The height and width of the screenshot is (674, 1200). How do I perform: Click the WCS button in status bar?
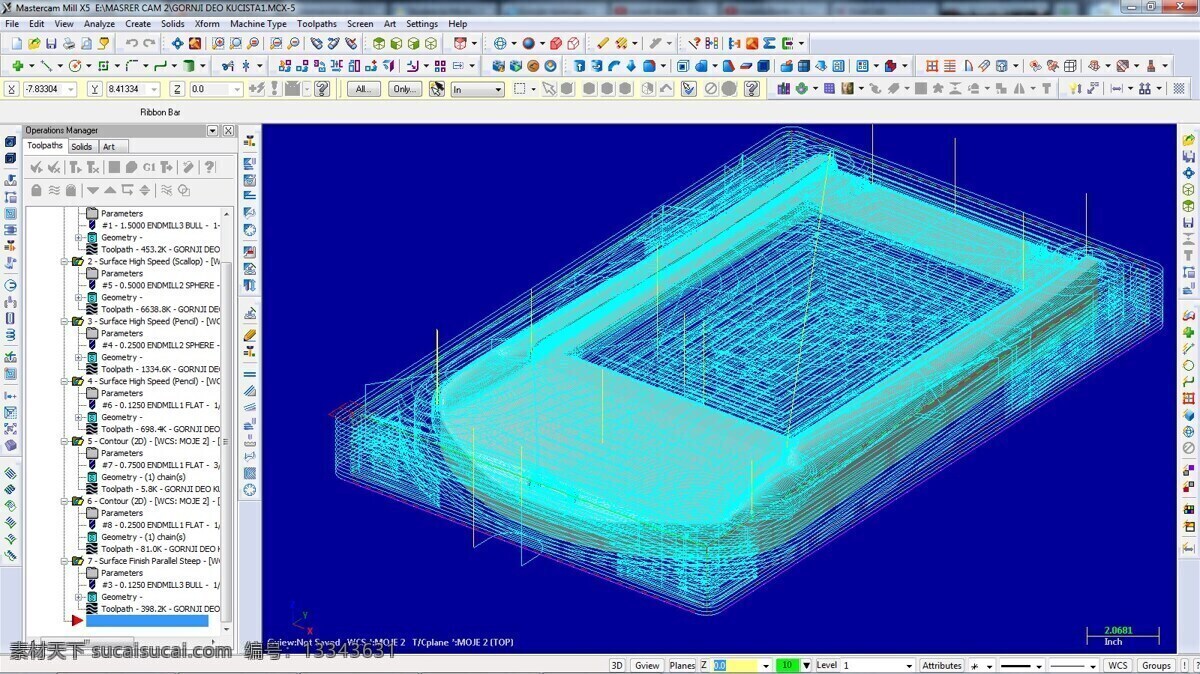click(x=1118, y=665)
